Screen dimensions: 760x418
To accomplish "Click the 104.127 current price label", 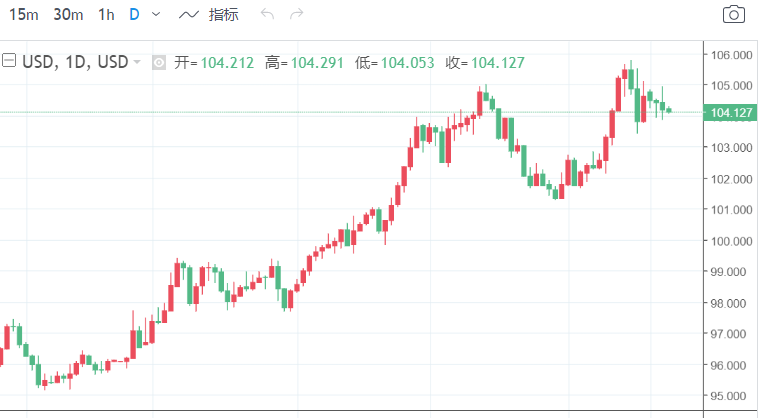I will [730, 113].
